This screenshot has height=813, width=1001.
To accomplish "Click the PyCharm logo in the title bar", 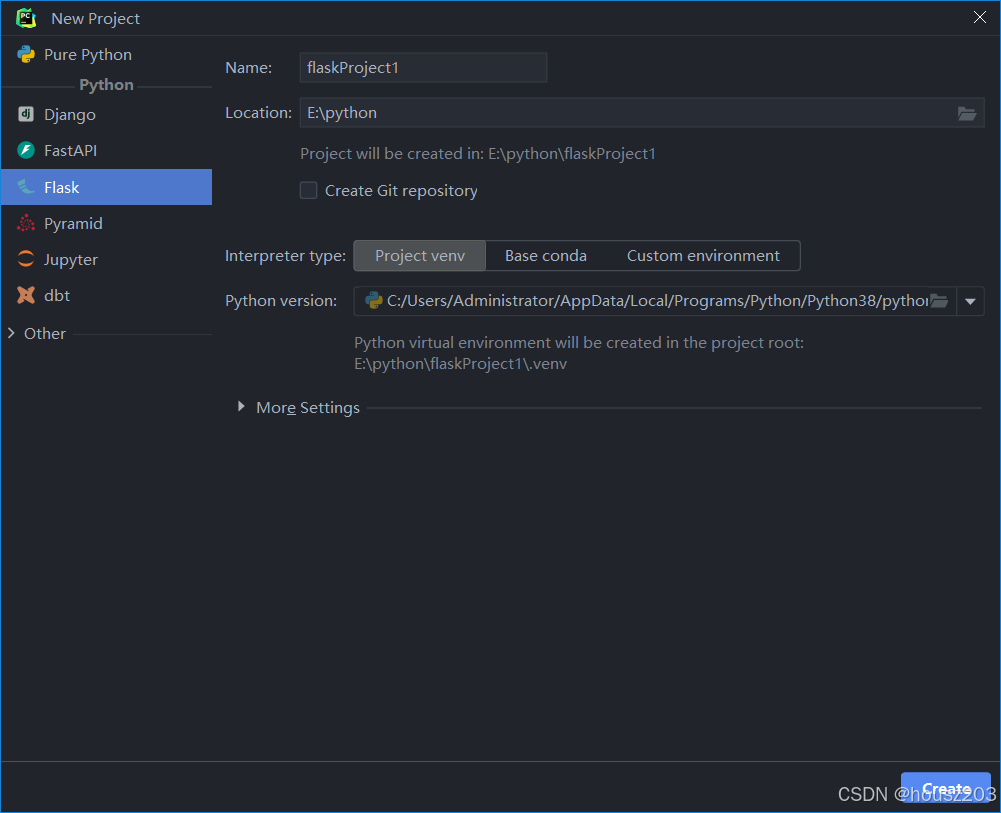I will [x=25, y=17].
